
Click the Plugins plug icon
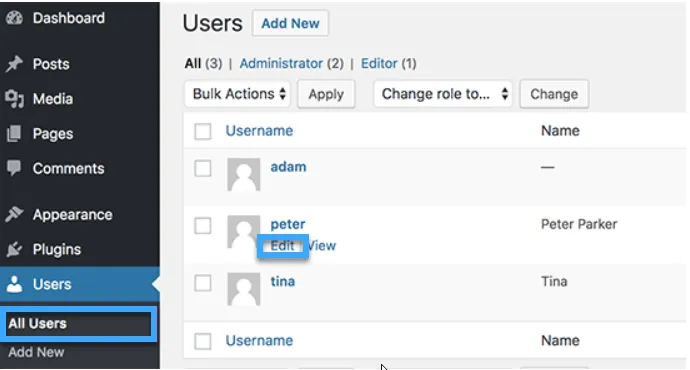(x=15, y=249)
